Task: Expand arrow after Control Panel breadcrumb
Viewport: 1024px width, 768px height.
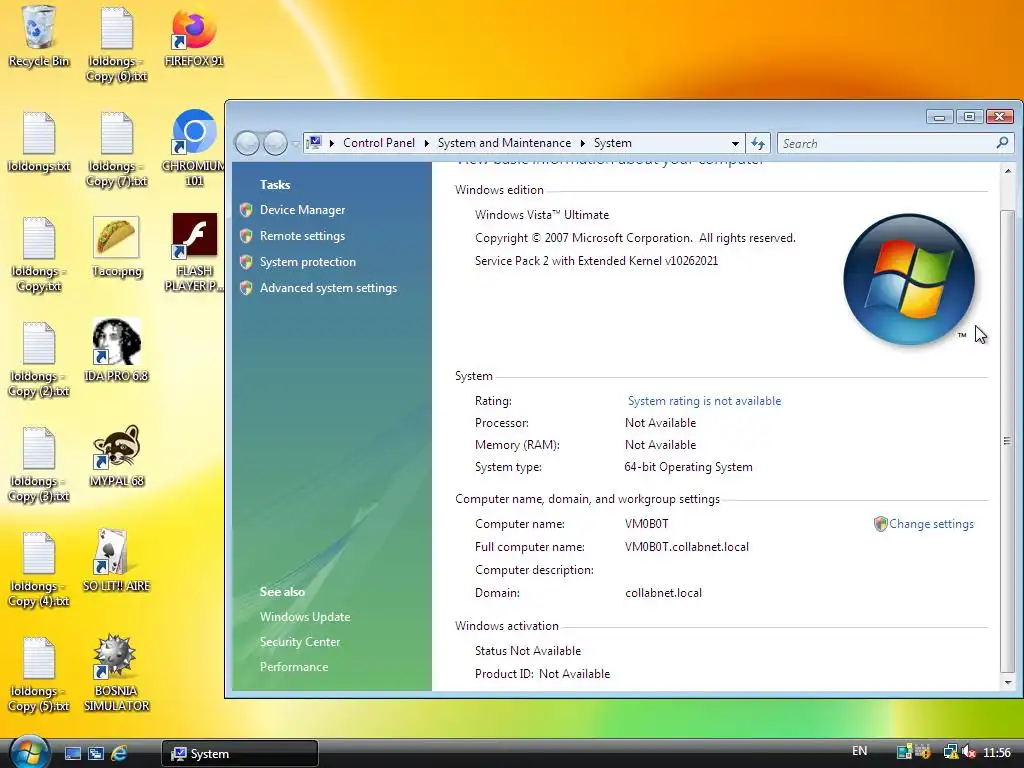Action: pyautogui.click(x=426, y=143)
